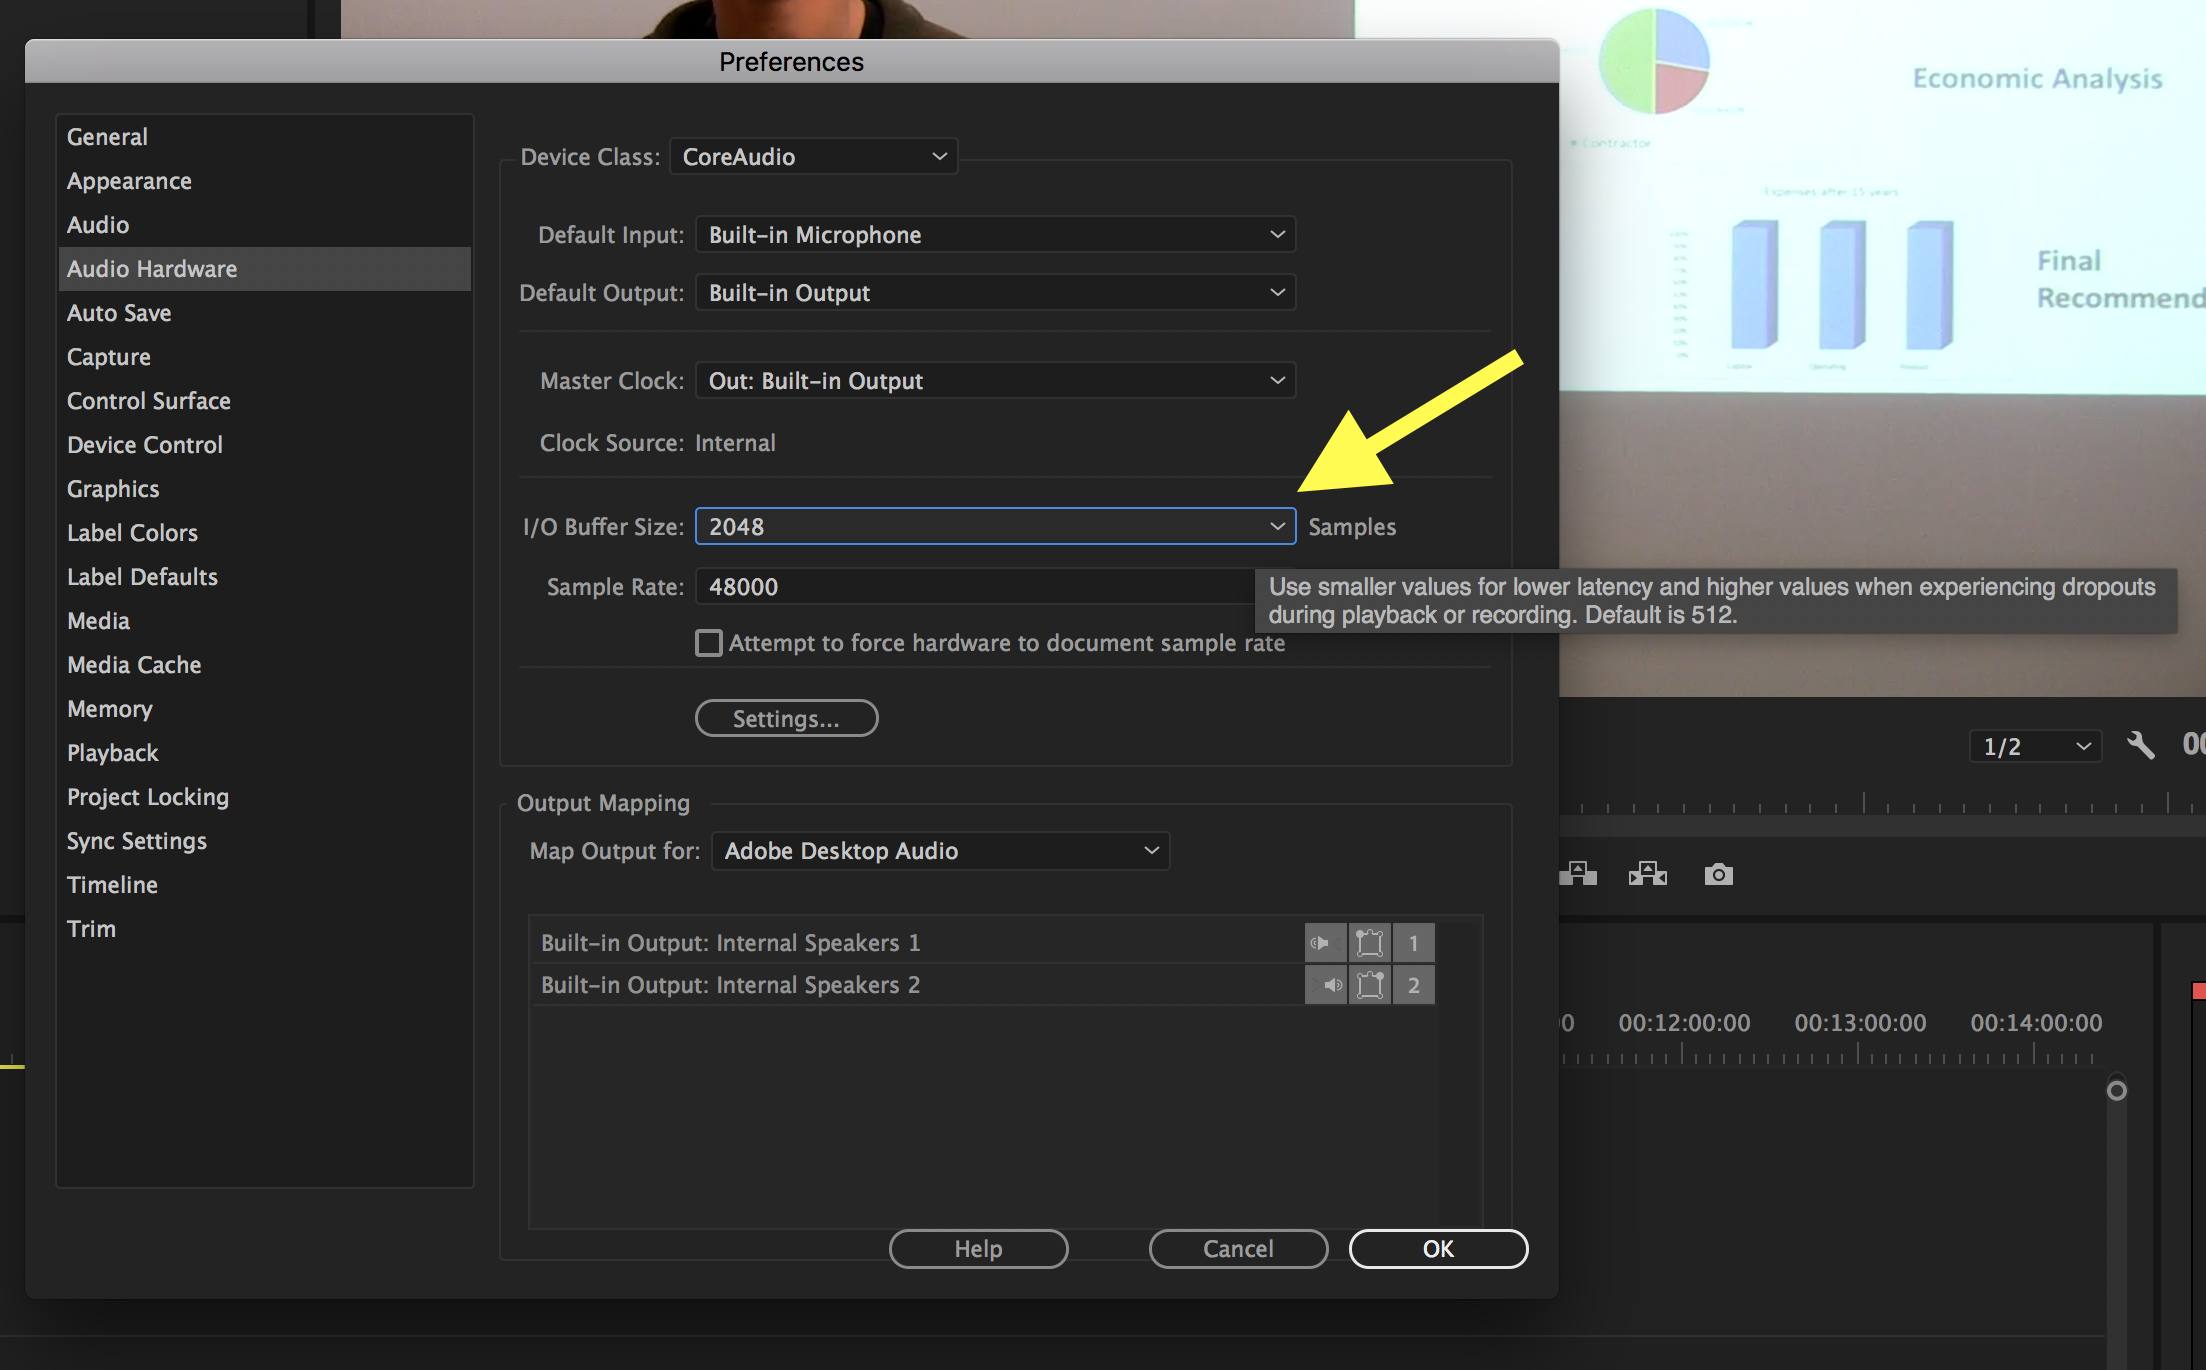Image resolution: width=2206 pixels, height=1370 pixels.
Task: Toggle right speaker icon for Internal Speakers 2
Action: coord(1325,985)
